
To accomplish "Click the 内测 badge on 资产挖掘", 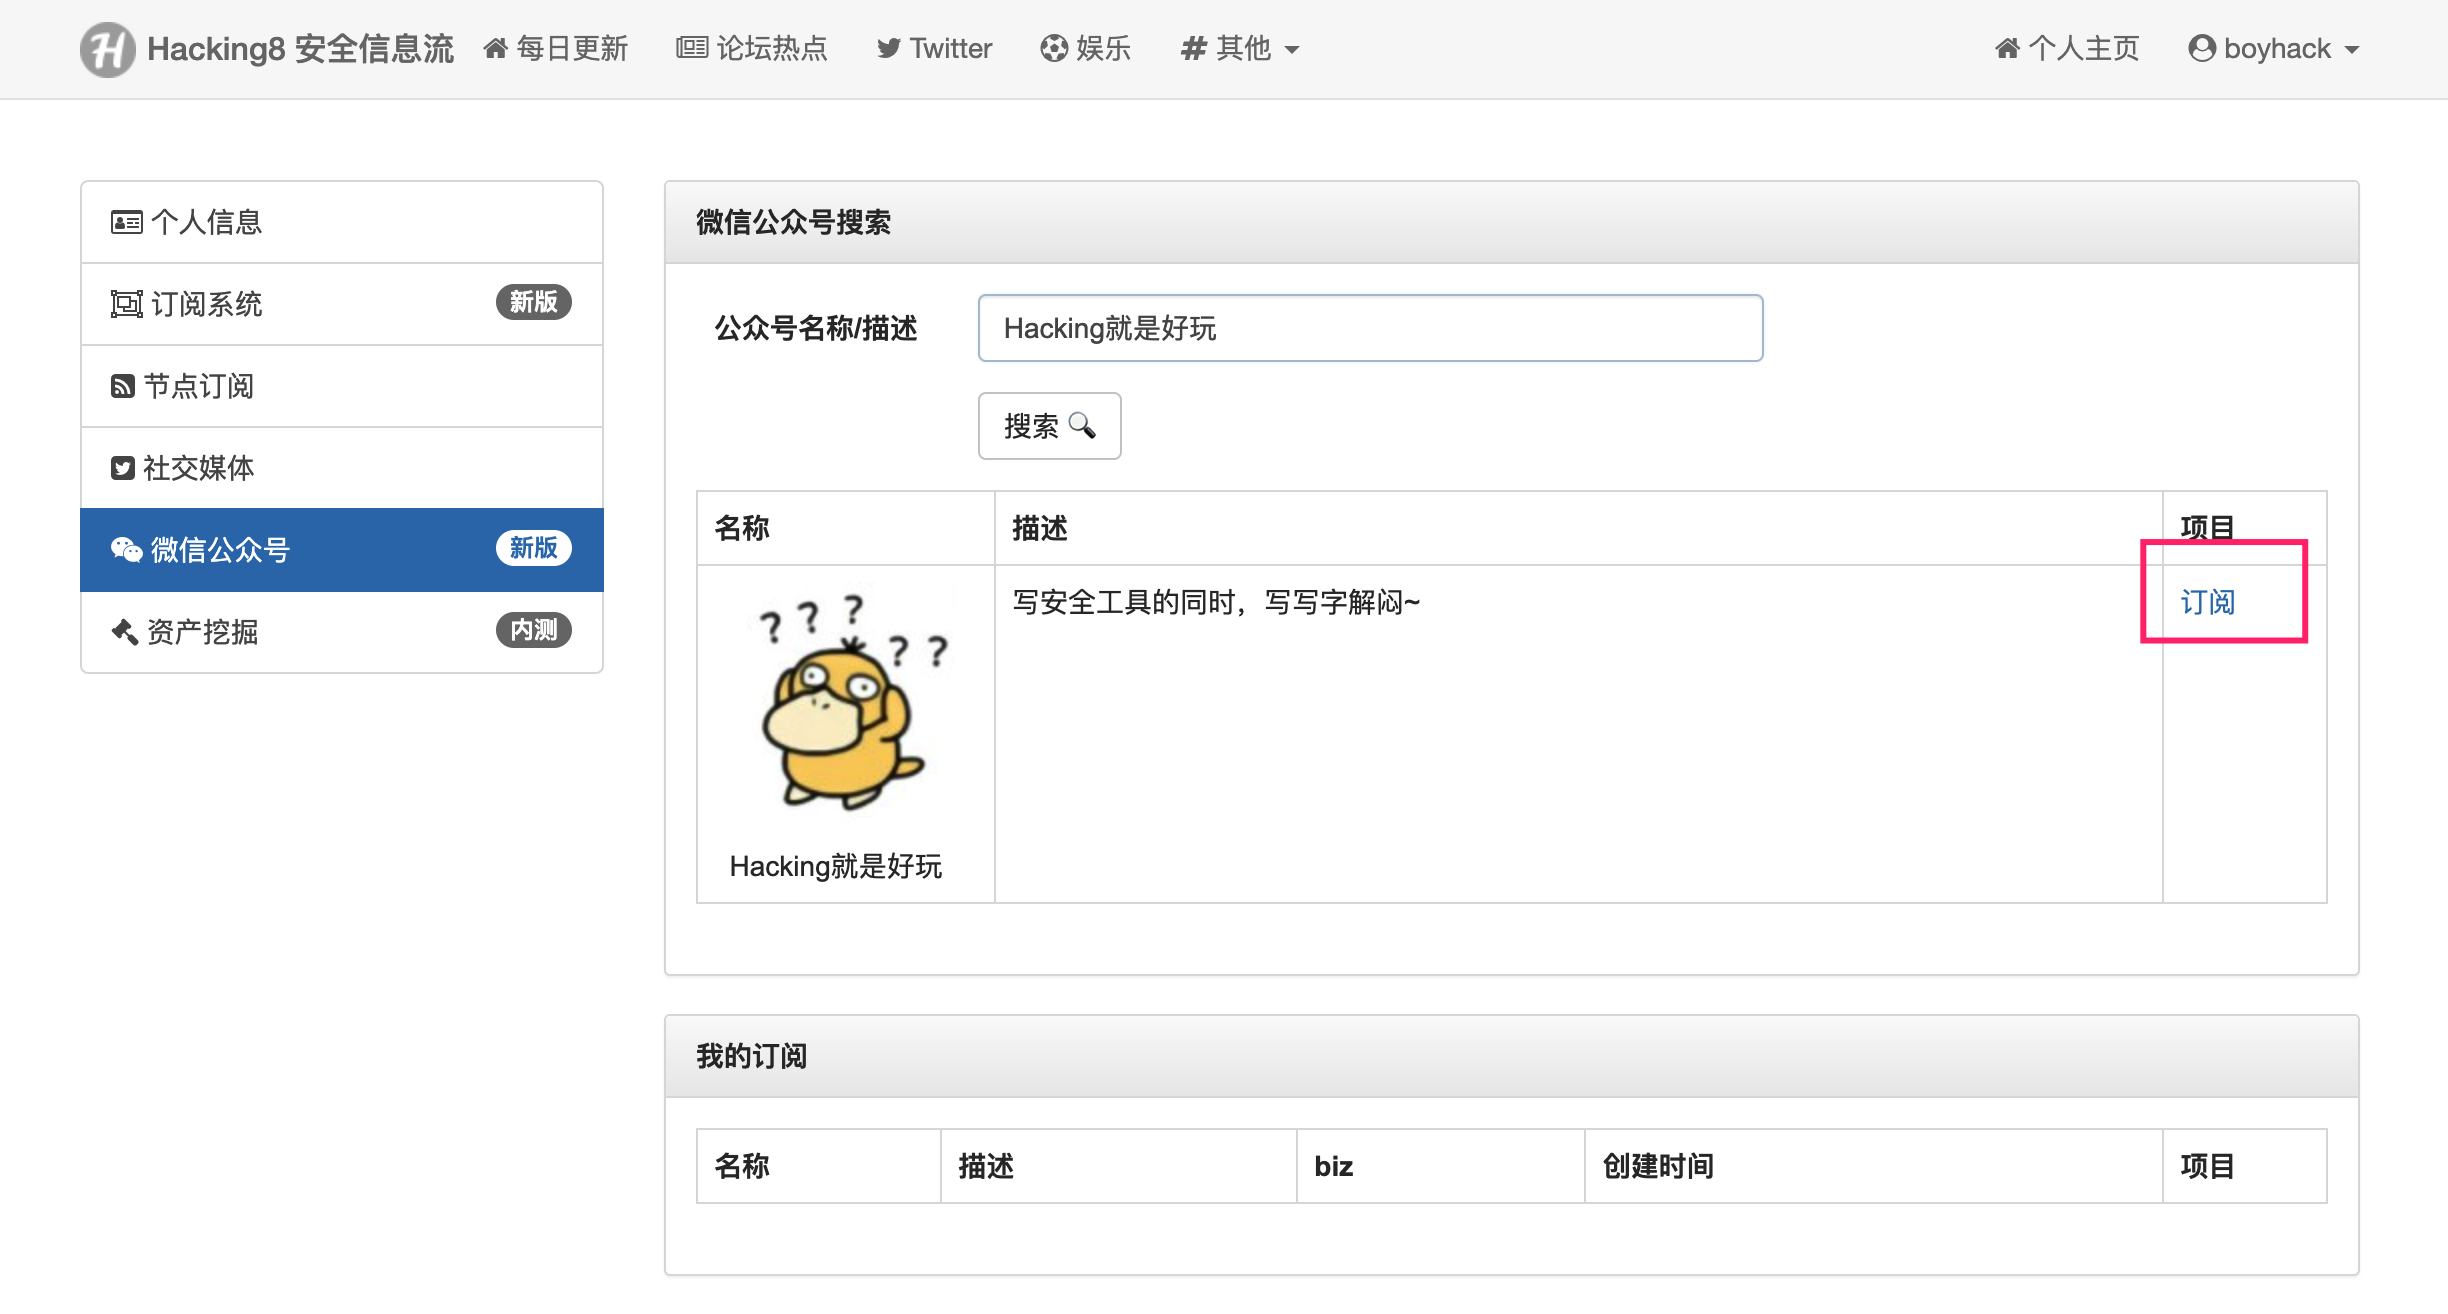I will pyautogui.click(x=533, y=630).
